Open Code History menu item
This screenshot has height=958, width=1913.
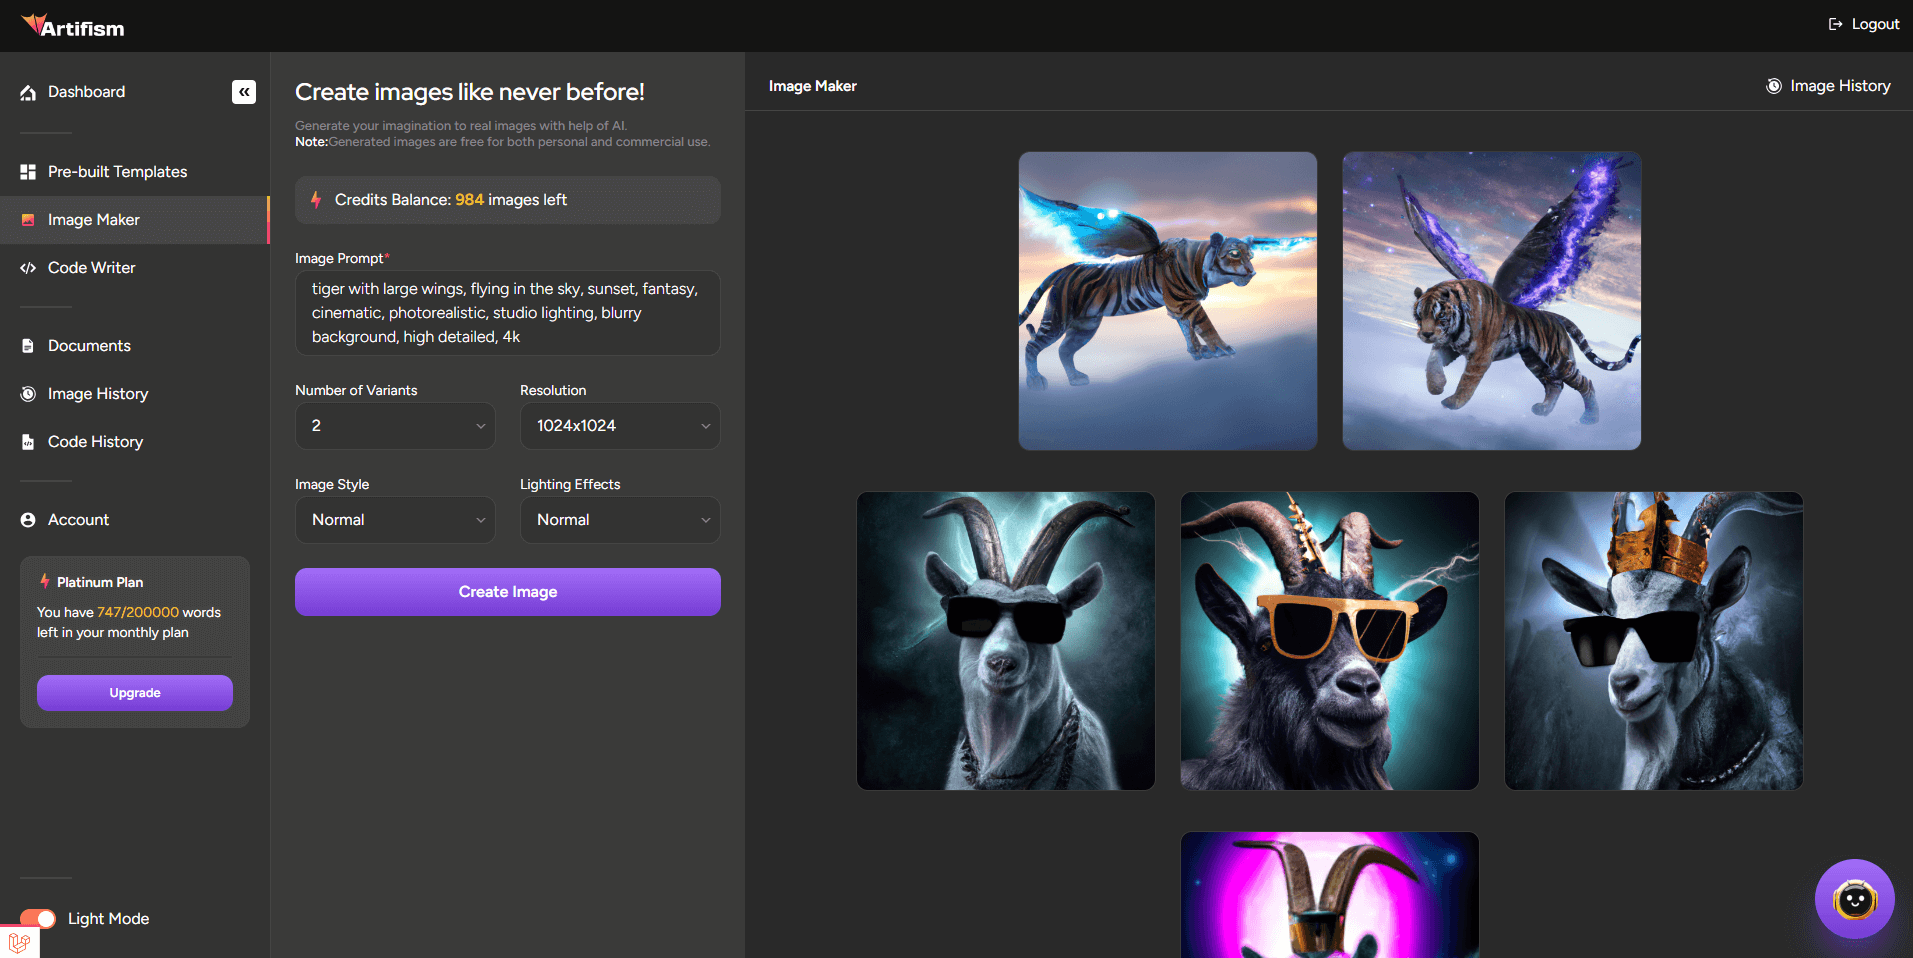134,442
